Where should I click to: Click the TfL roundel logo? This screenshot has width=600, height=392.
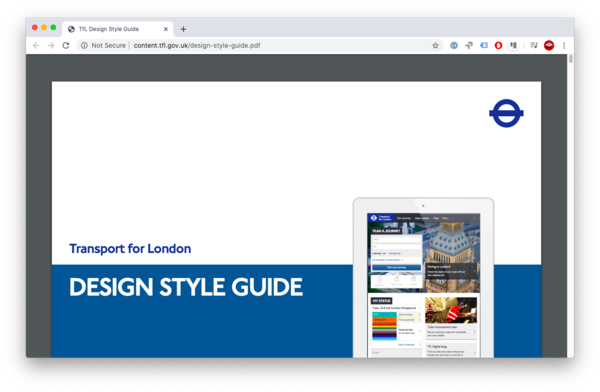click(x=506, y=113)
